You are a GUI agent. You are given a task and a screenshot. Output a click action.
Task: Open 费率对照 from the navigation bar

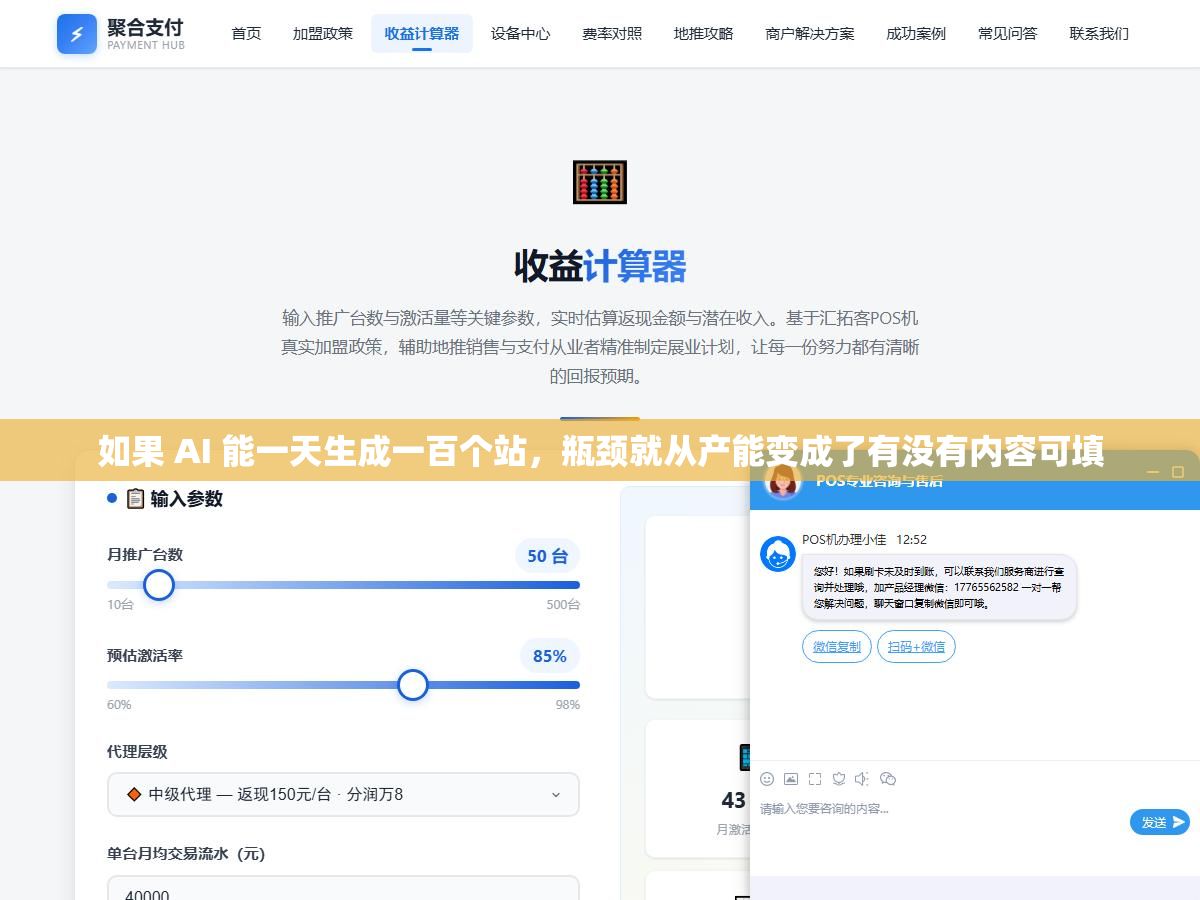[x=612, y=33]
